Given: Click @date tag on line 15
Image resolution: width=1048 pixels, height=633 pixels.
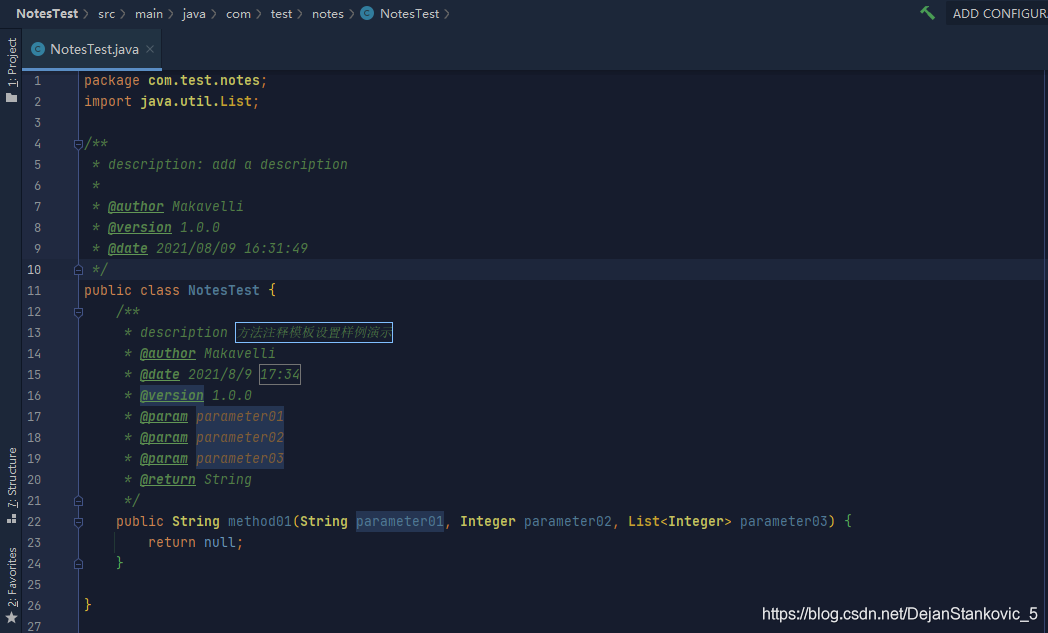Looking at the screenshot, I should click(x=160, y=374).
